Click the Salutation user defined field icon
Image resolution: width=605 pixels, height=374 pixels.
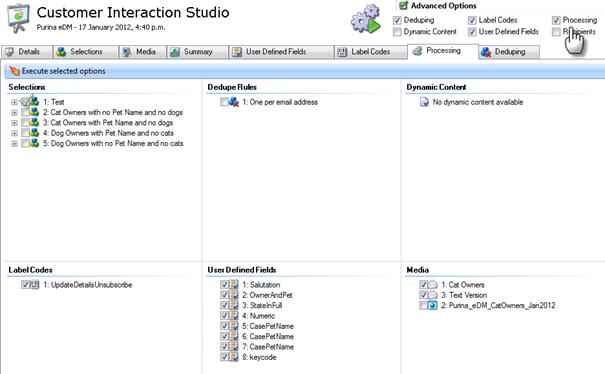(234, 285)
